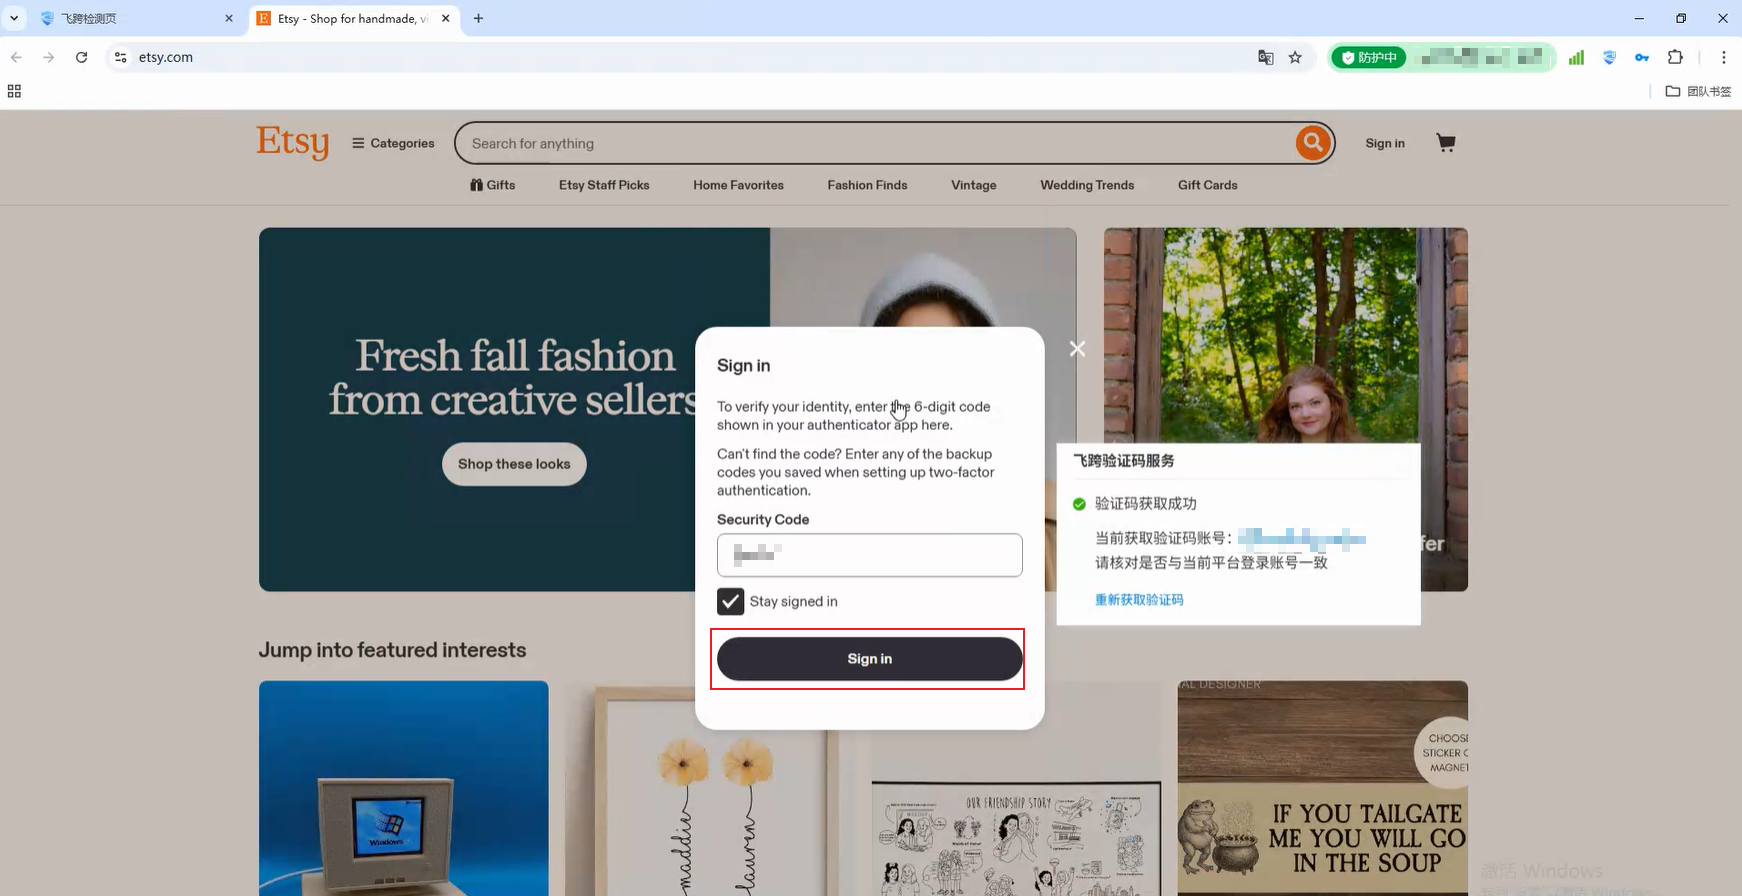Click the Etsy logo

tap(292, 142)
